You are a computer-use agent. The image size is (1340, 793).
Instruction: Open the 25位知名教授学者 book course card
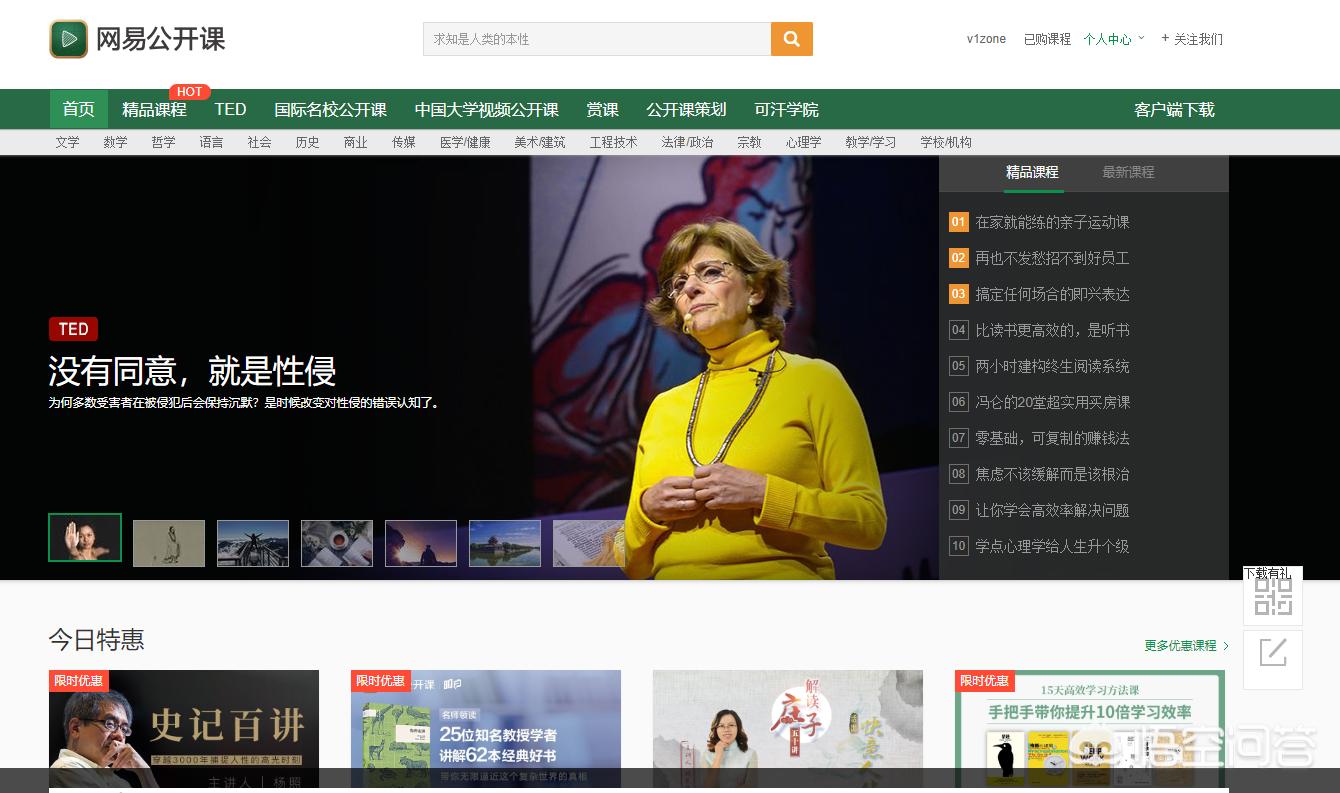click(x=486, y=730)
